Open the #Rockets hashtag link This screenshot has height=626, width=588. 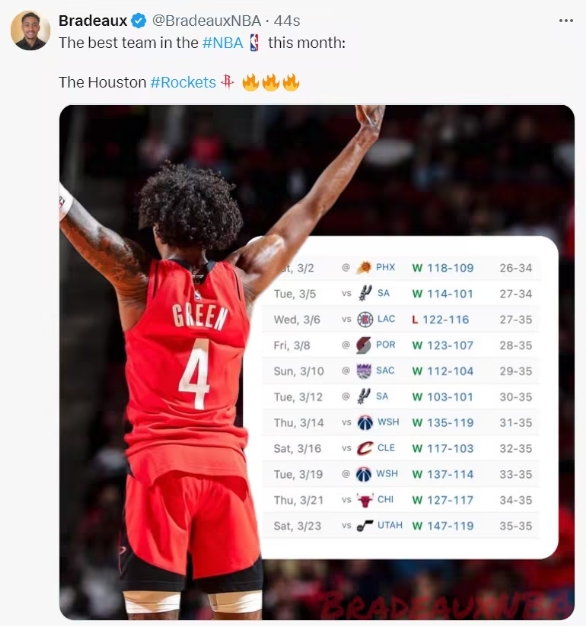point(183,82)
